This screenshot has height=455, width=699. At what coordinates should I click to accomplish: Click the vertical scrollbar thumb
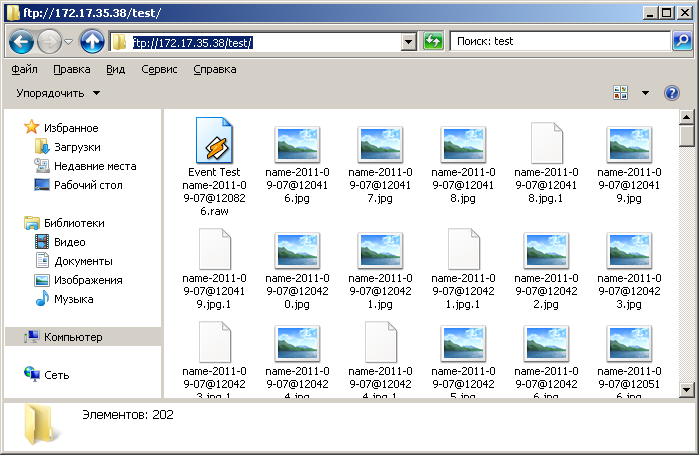(687, 136)
